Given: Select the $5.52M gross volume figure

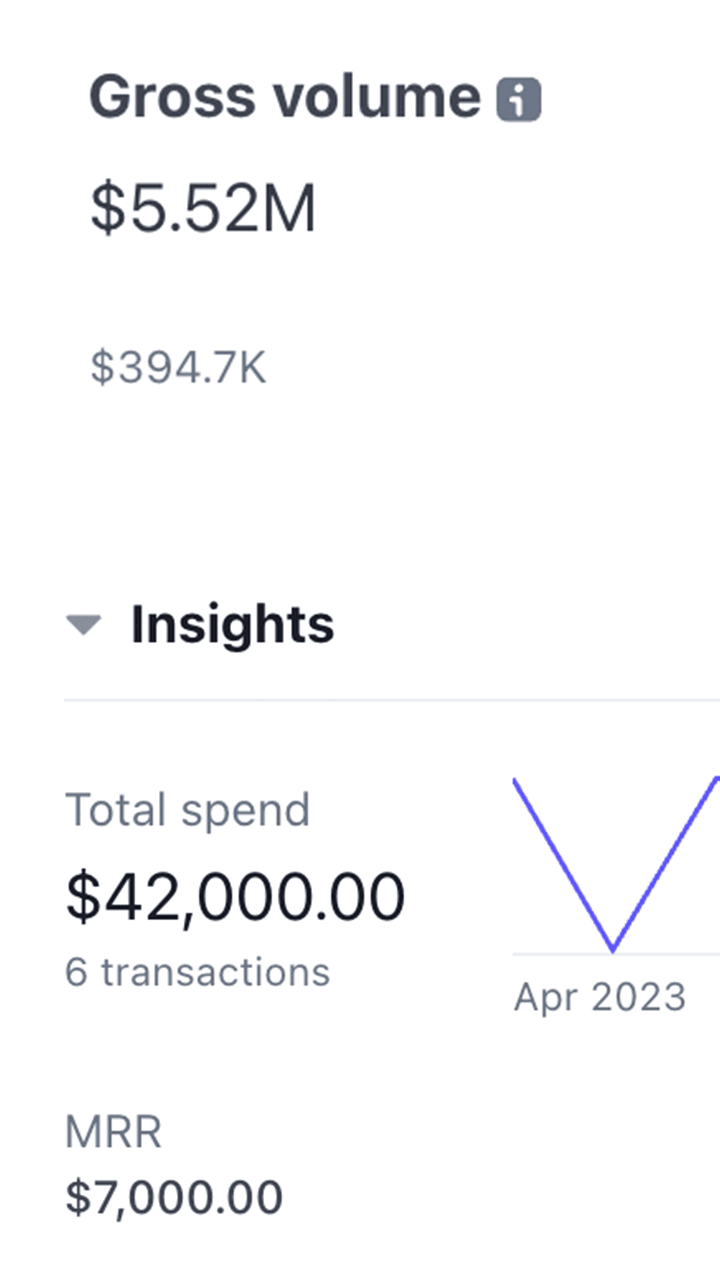Looking at the screenshot, I should 203,210.
